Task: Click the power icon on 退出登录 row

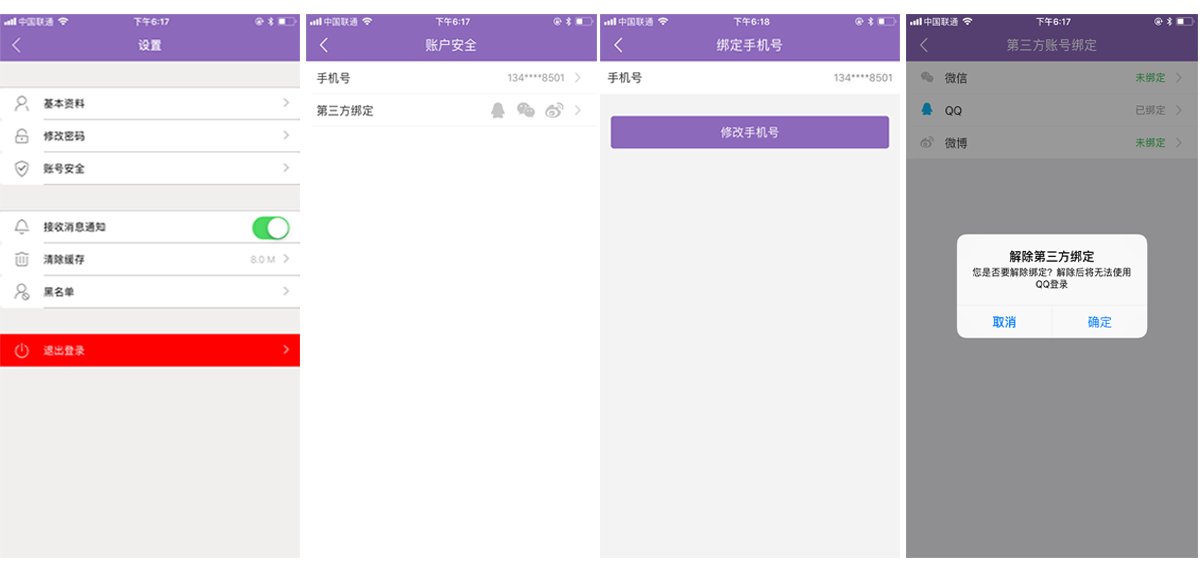Action: pos(22,350)
